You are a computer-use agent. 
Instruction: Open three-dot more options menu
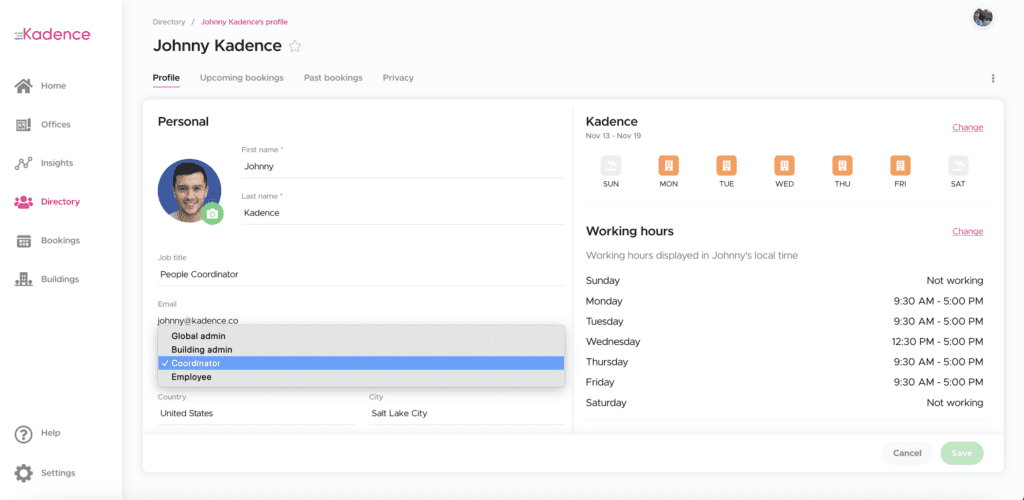click(x=993, y=78)
